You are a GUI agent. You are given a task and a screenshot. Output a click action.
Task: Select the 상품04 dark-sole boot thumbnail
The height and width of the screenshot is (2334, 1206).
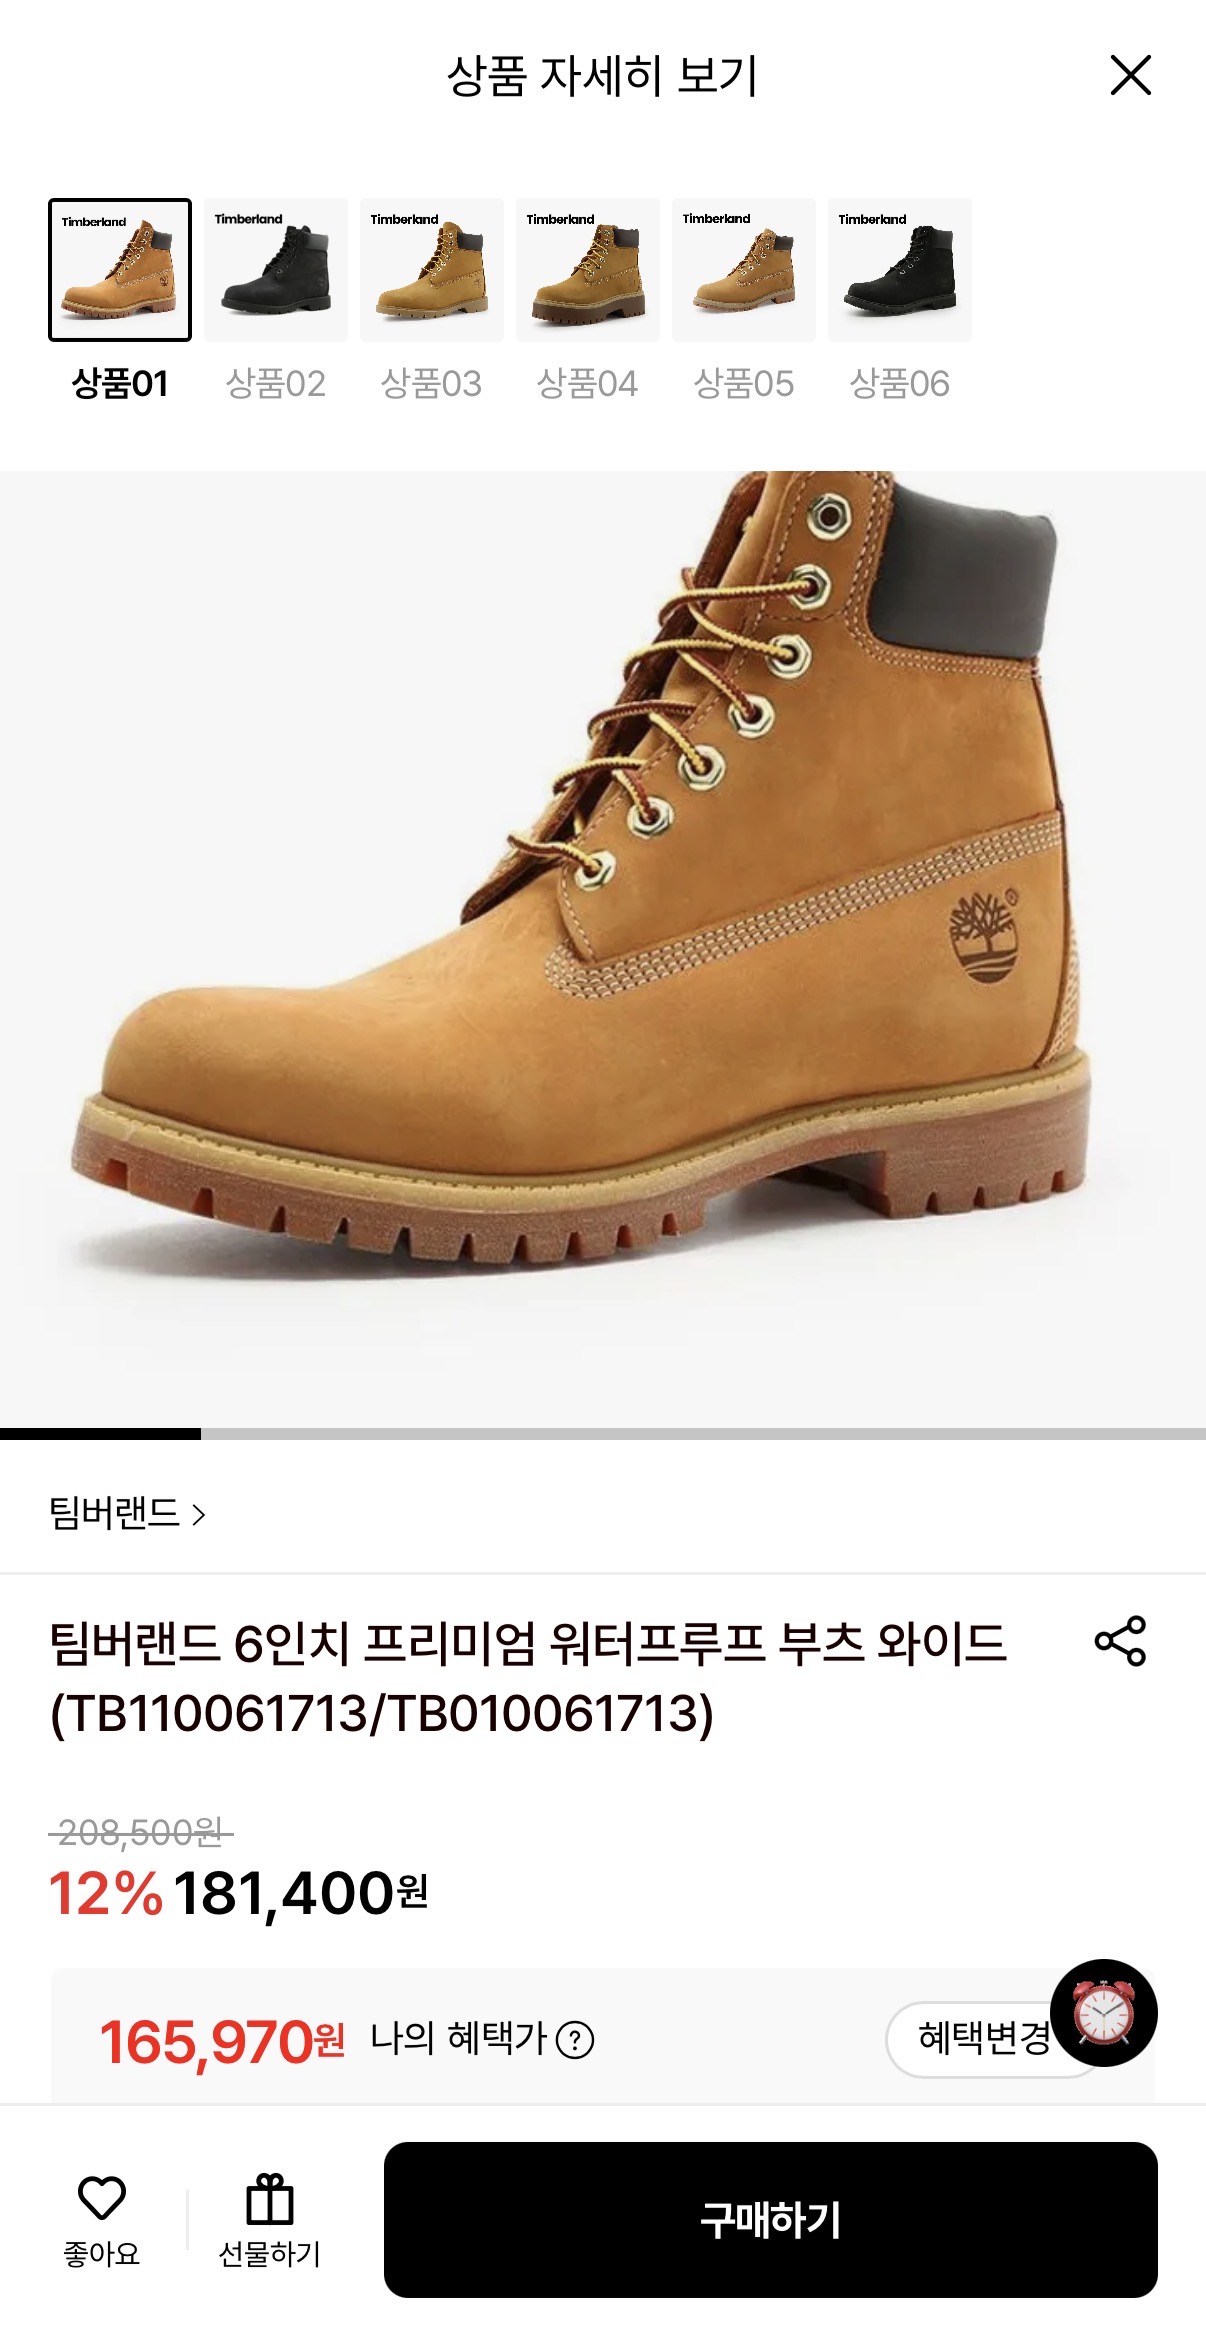[x=588, y=270]
